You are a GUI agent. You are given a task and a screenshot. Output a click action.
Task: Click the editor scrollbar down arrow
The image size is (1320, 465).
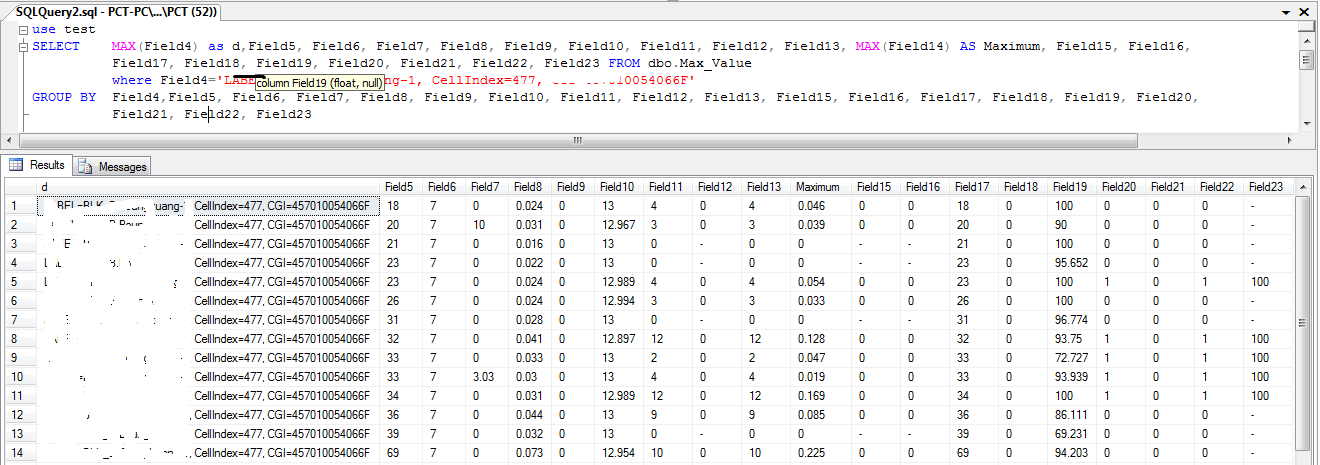click(1306, 123)
